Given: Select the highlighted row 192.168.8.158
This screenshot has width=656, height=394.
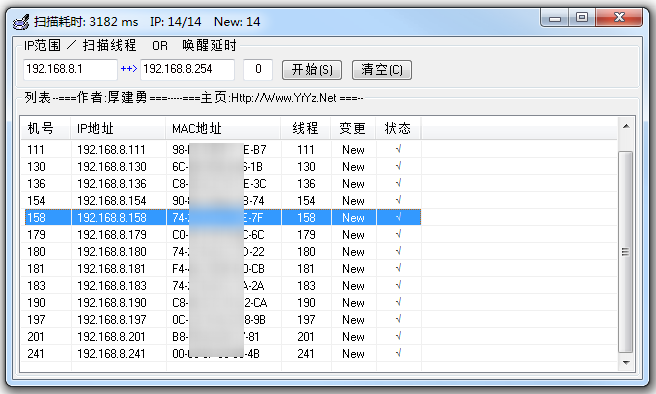Looking at the screenshot, I should (222, 217).
